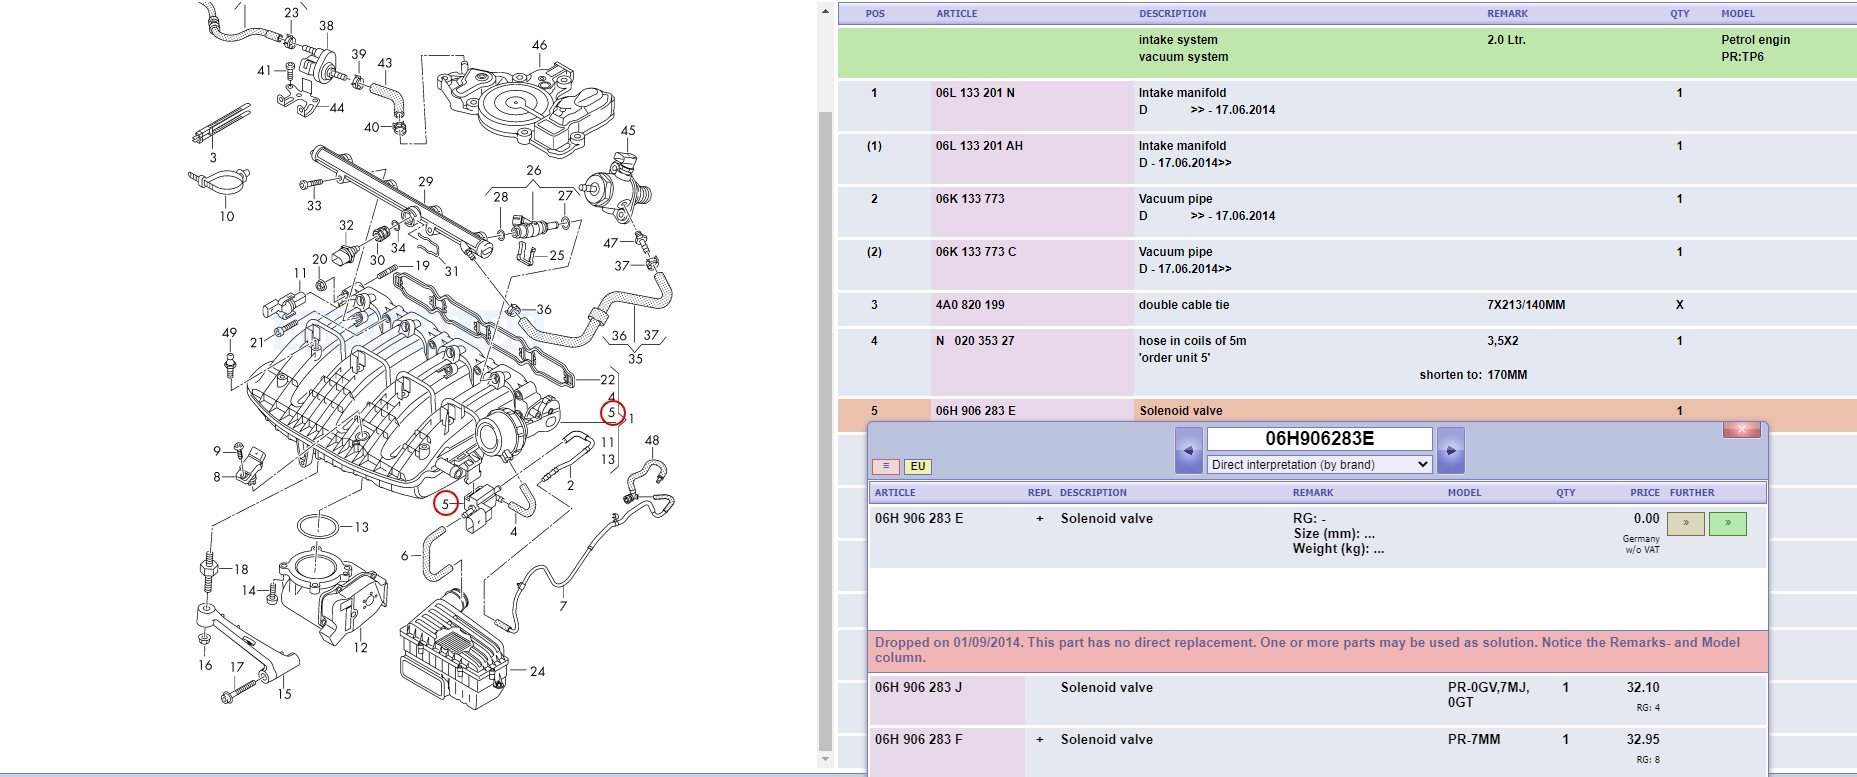Click circled position 5 near the manifold top
Image resolution: width=1857 pixels, height=777 pixels.
[x=612, y=412]
